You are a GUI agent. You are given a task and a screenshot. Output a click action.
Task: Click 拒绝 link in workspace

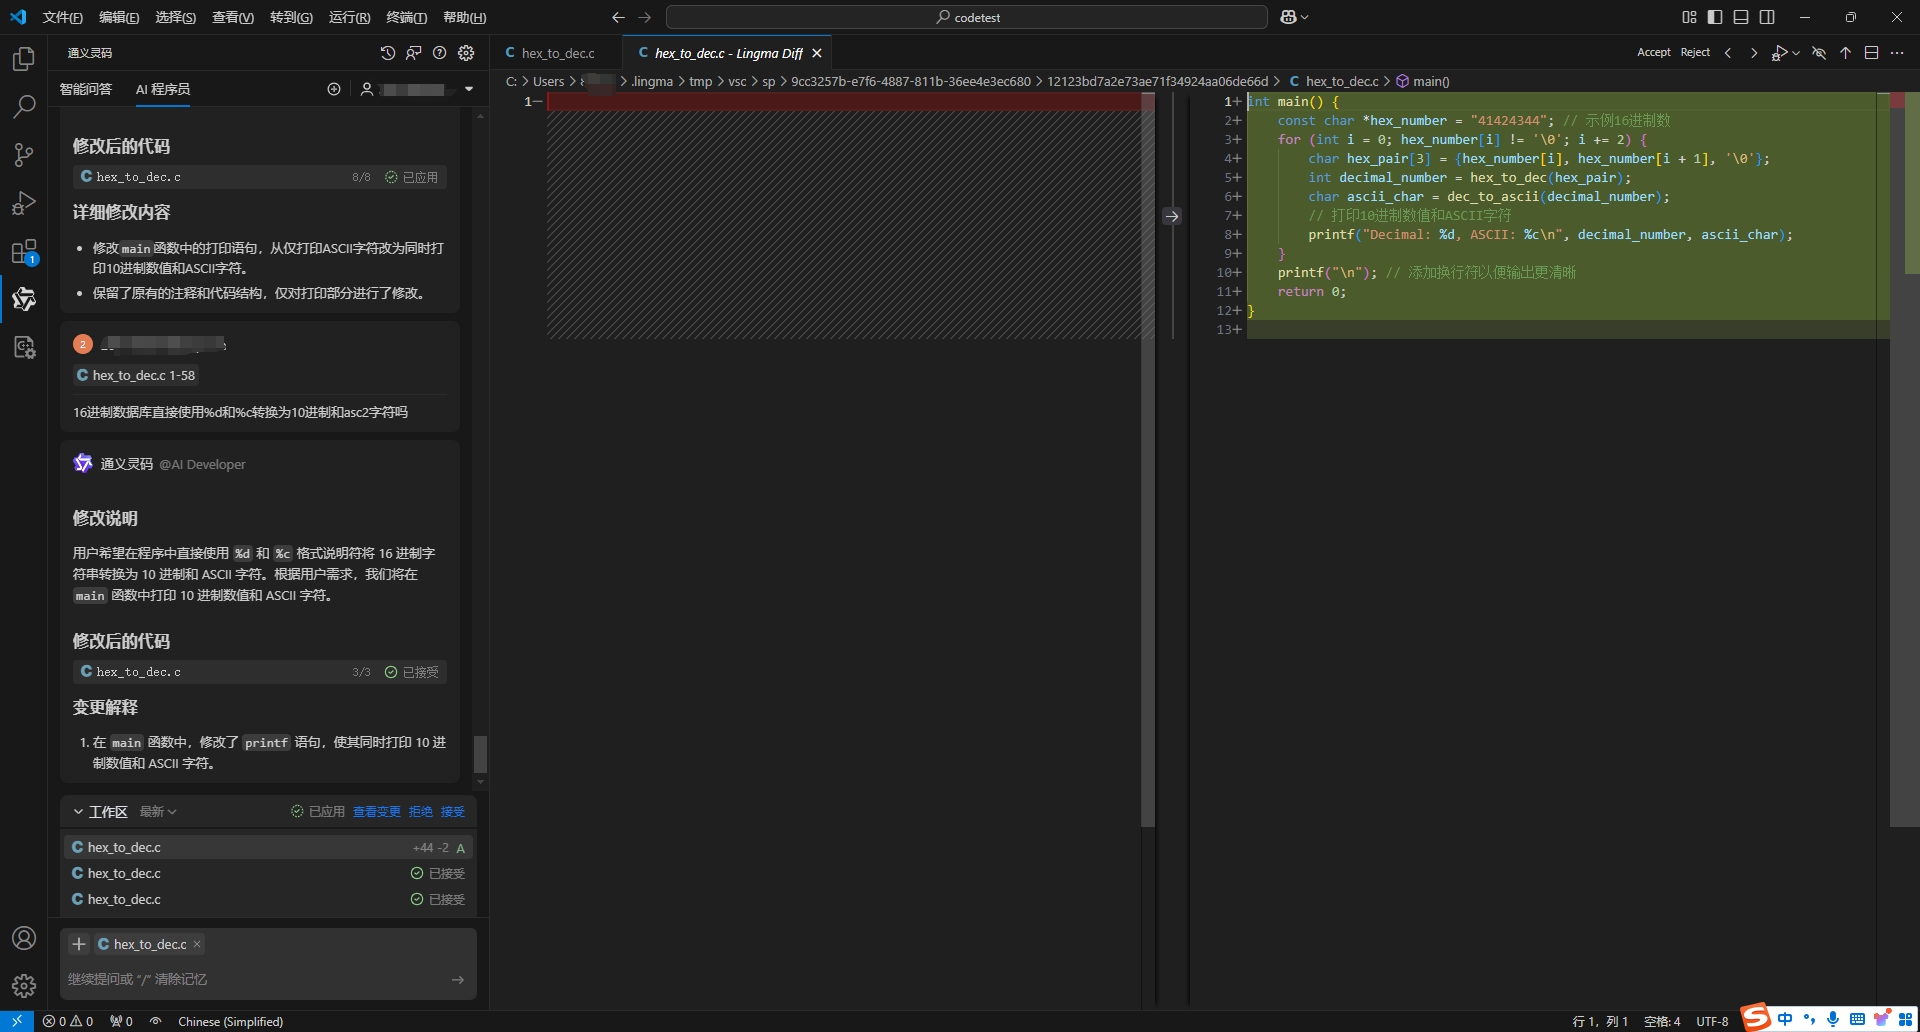tap(421, 812)
